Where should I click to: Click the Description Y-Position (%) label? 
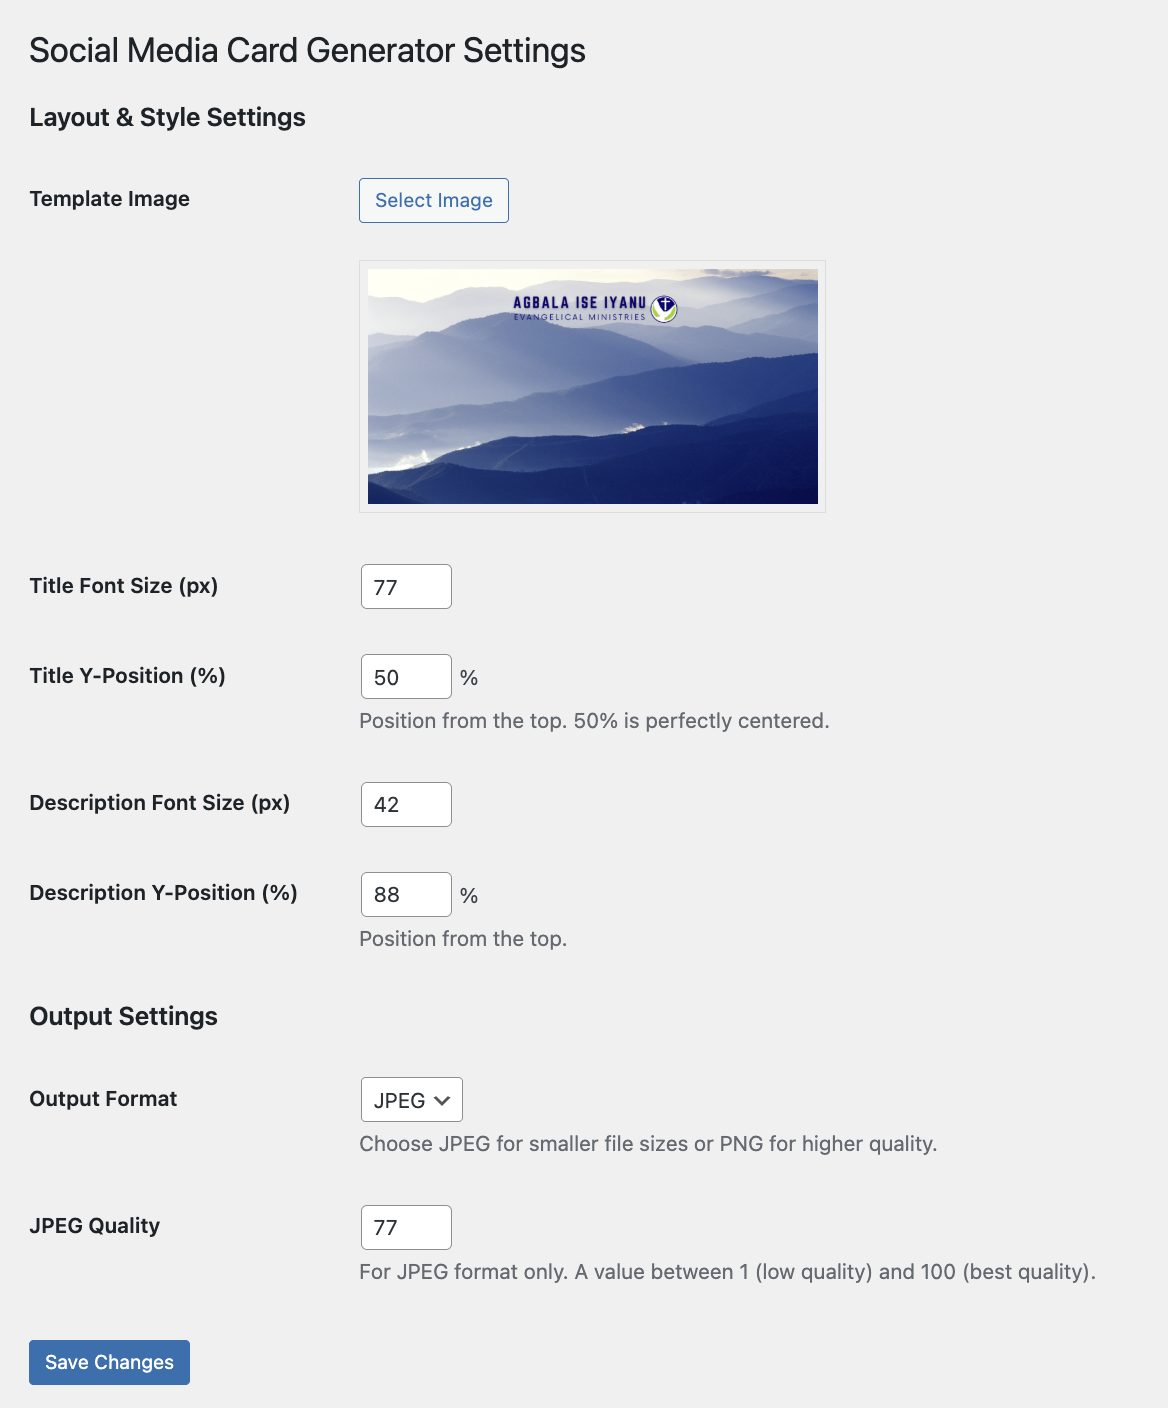click(164, 893)
